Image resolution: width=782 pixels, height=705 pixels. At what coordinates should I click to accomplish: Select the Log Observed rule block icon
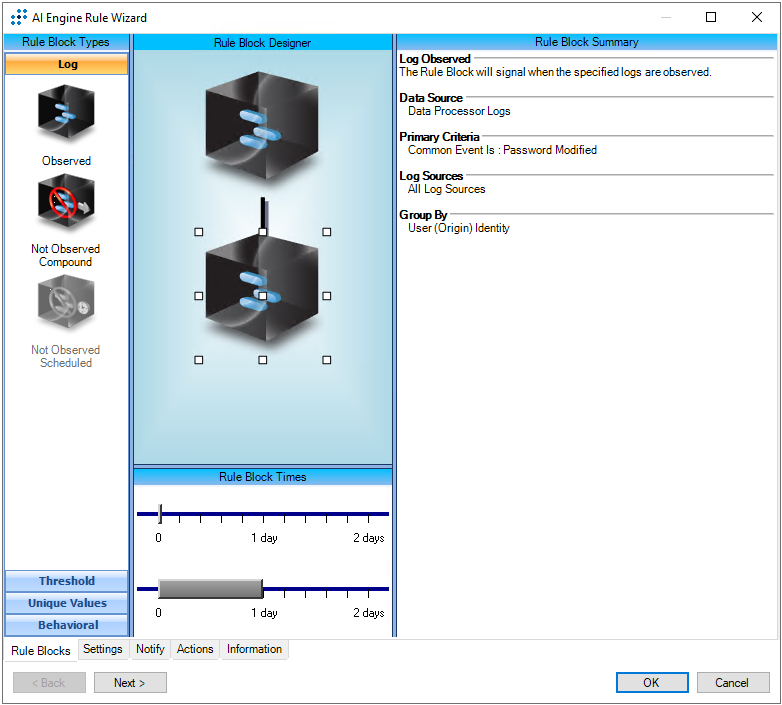tap(66, 115)
